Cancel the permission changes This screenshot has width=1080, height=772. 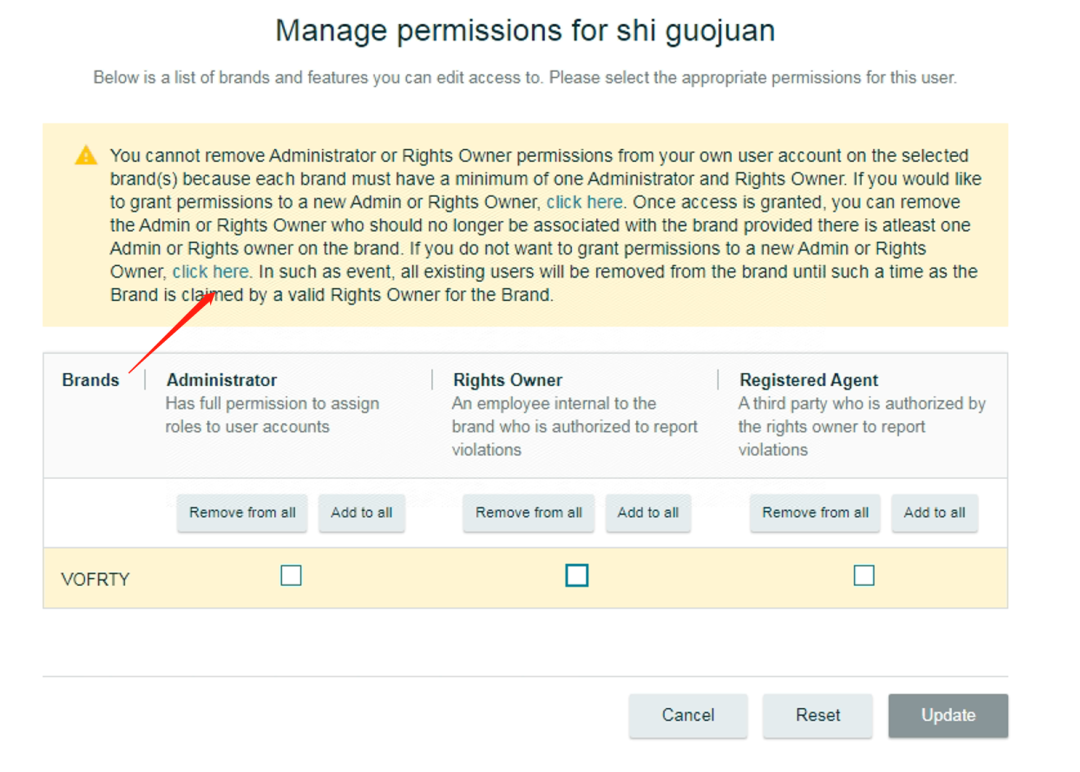click(688, 716)
